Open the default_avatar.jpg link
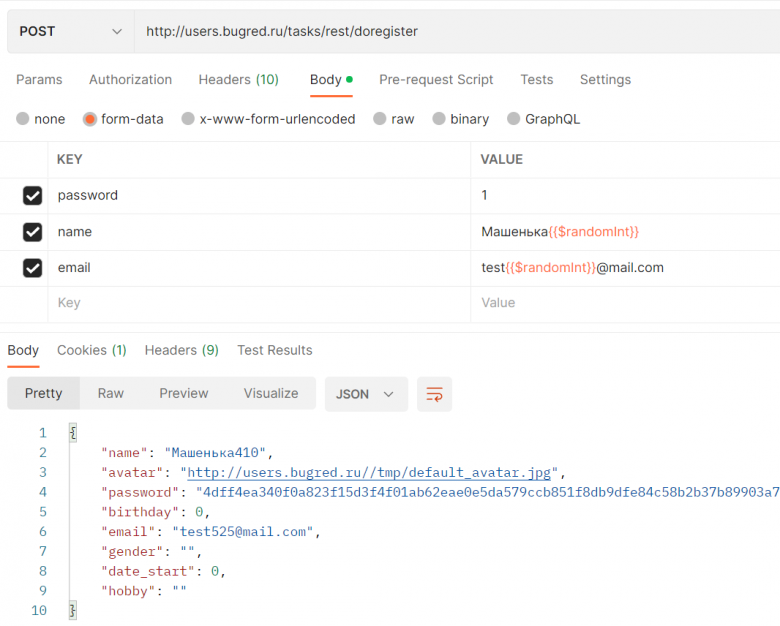This screenshot has height=626, width=780. [369, 472]
